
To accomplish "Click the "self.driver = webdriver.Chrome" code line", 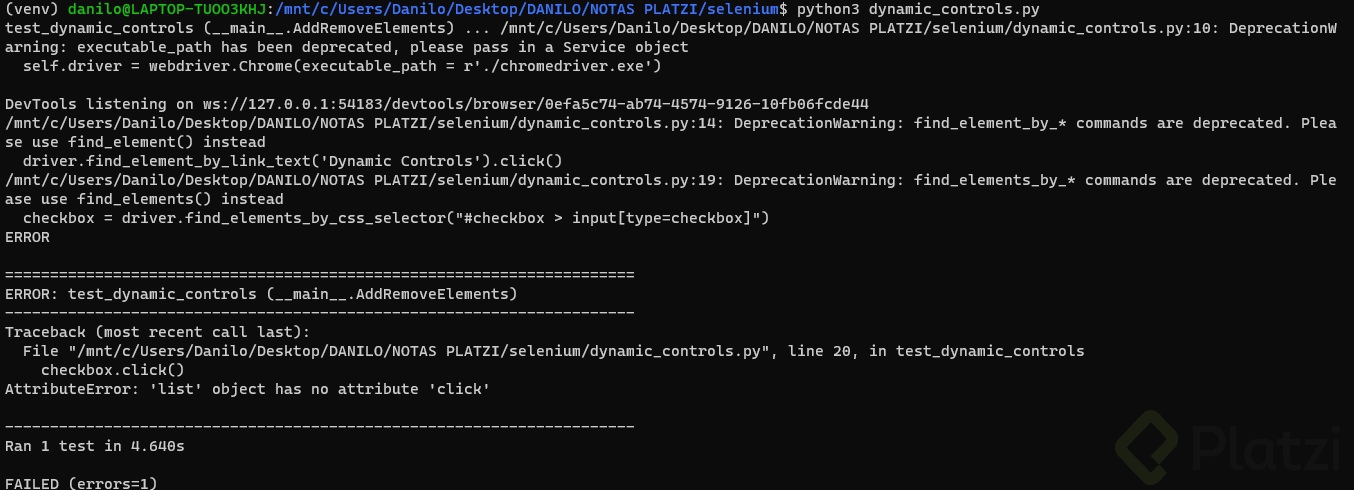I will [342, 66].
